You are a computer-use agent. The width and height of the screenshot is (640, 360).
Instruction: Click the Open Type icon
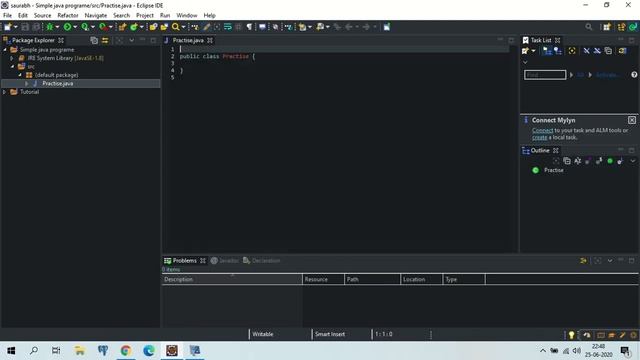pos(153,27)
